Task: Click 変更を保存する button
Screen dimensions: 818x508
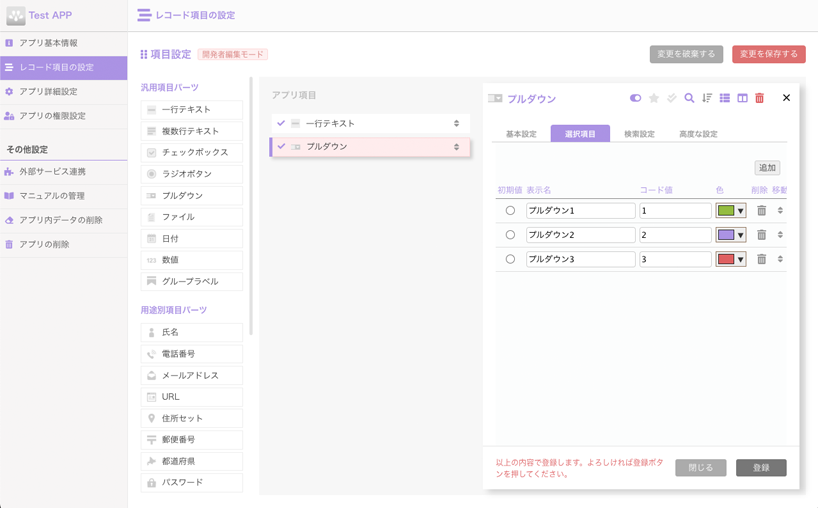Action: [x=768, y=54]
